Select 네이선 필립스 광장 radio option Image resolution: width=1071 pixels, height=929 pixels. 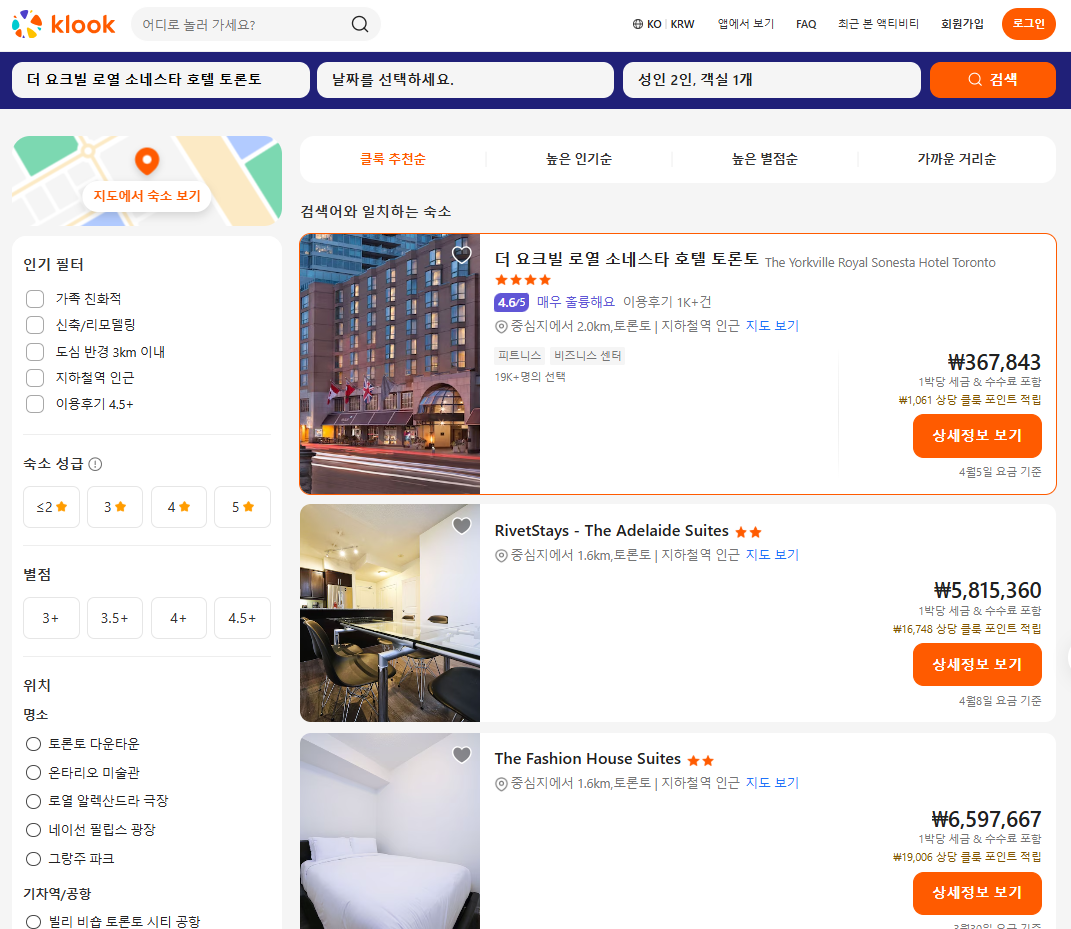(33, 830)
